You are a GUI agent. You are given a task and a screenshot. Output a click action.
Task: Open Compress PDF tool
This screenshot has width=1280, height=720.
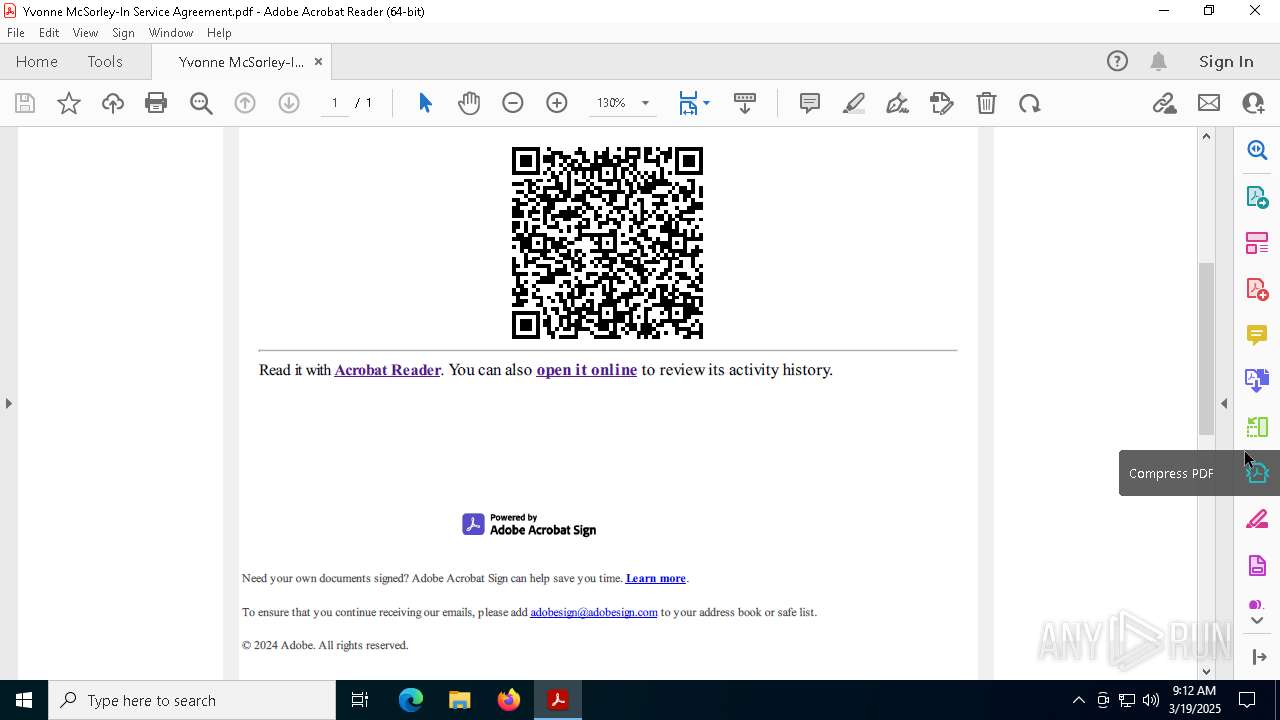1257,473
